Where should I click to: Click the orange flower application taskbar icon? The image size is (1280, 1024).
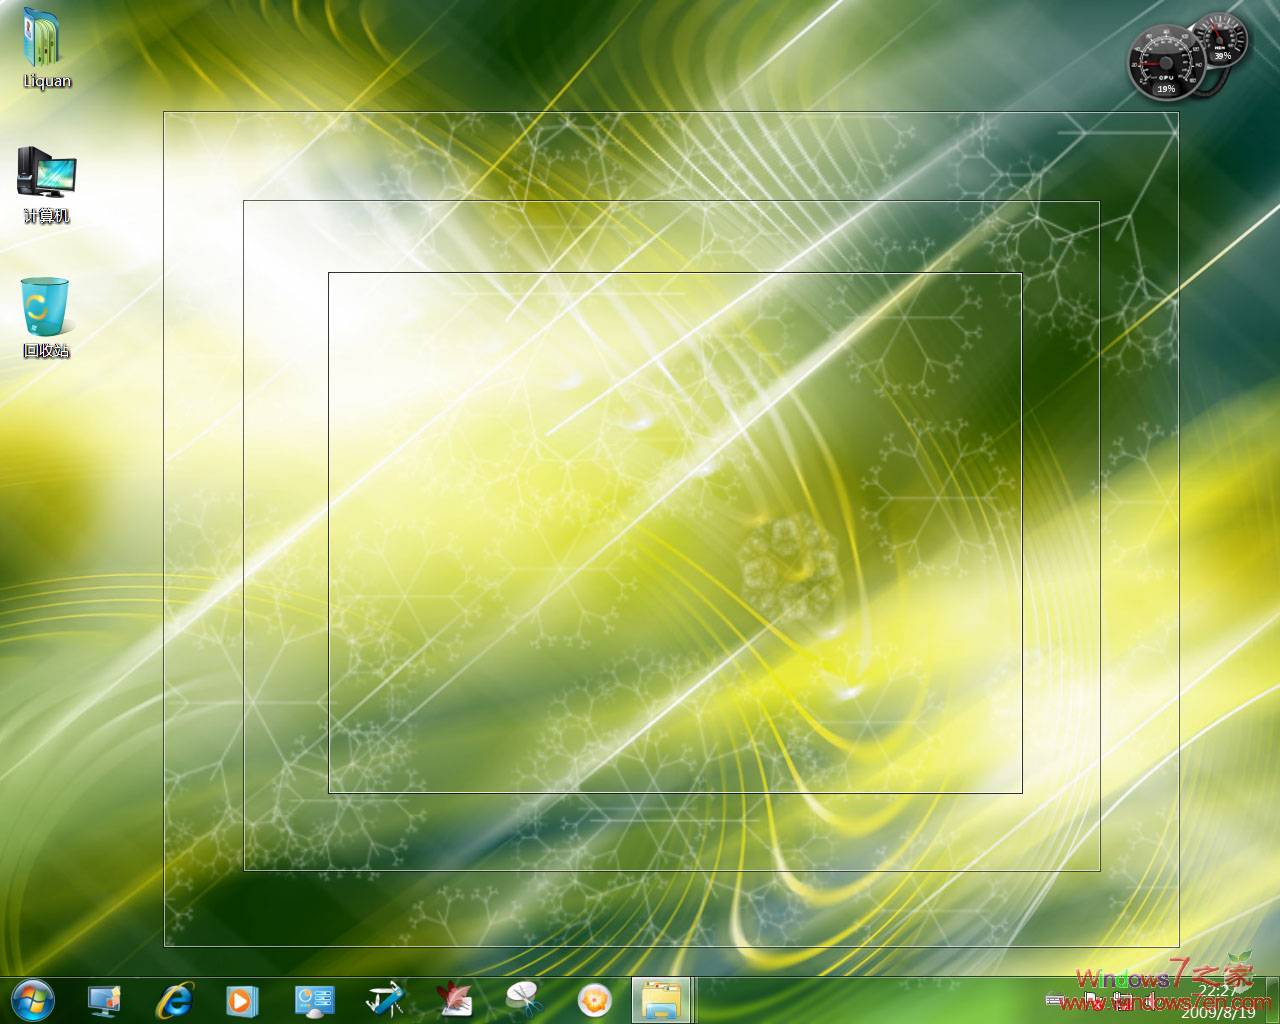pos(595,999)
